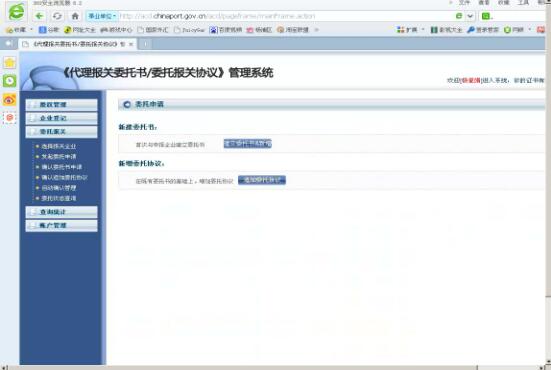Screen dimensions: 551x370
Task: Open the 谷歌 bookmark
Action: pyautogui.click(x=49, y=30)
